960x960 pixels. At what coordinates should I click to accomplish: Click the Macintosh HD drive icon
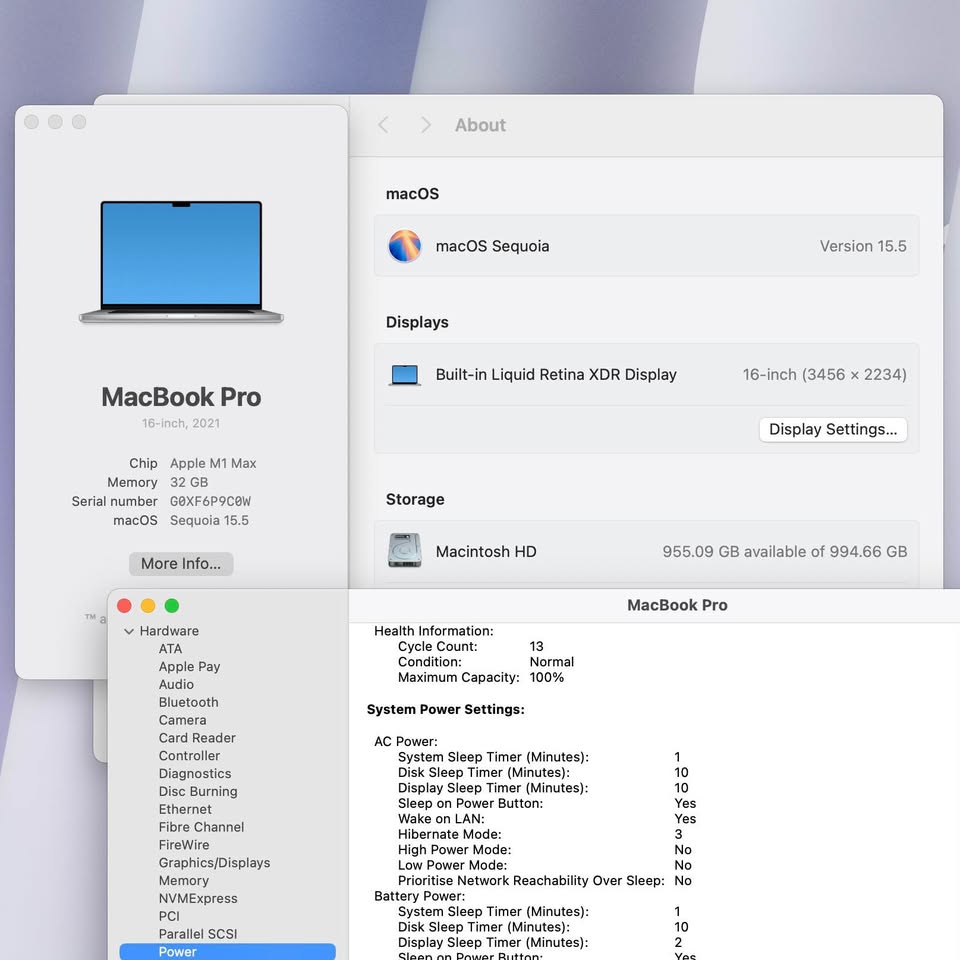[x=405, y=550]
